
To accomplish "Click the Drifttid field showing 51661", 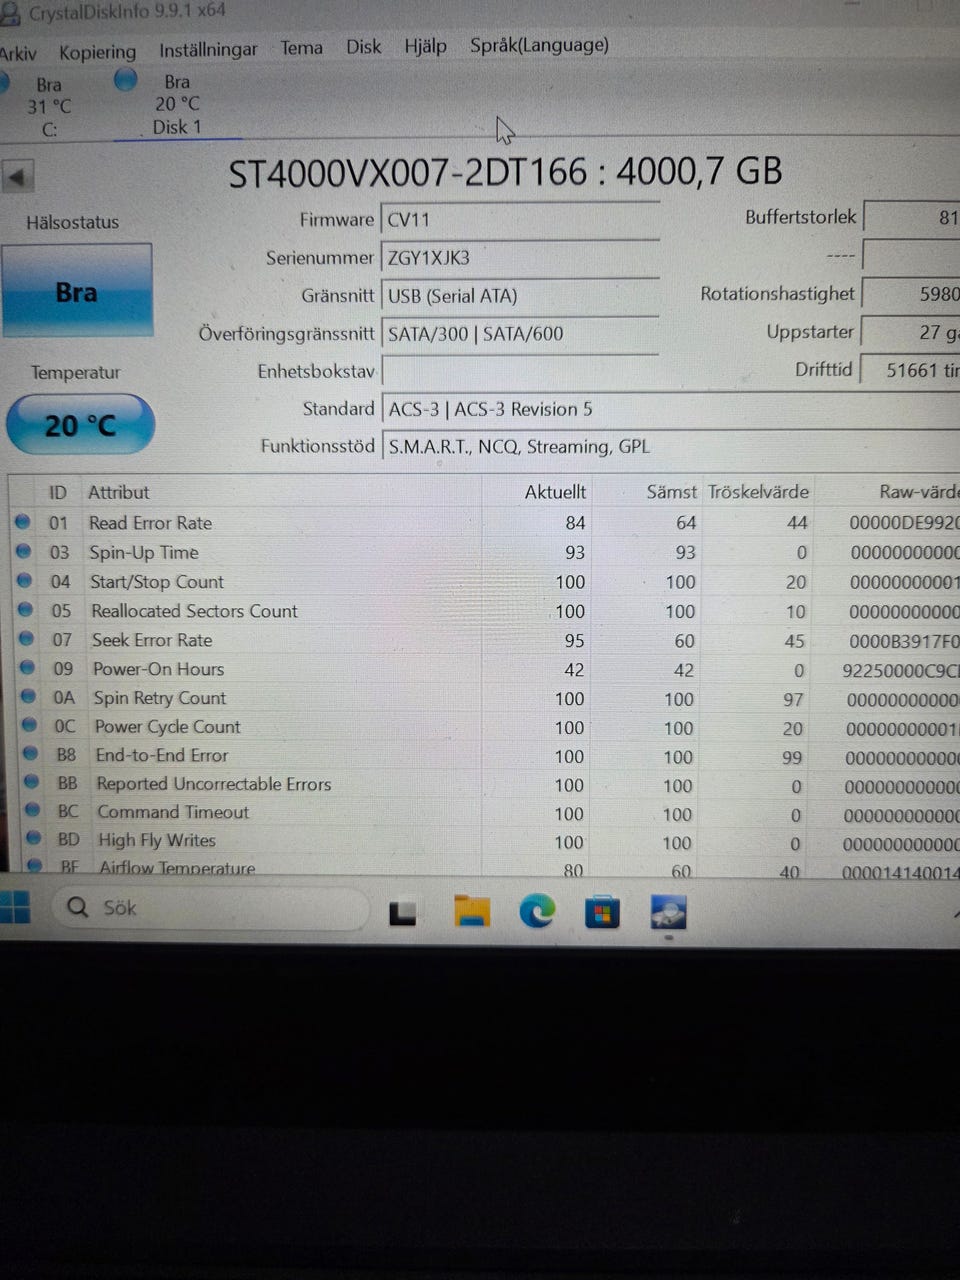I will pos(910,370).
